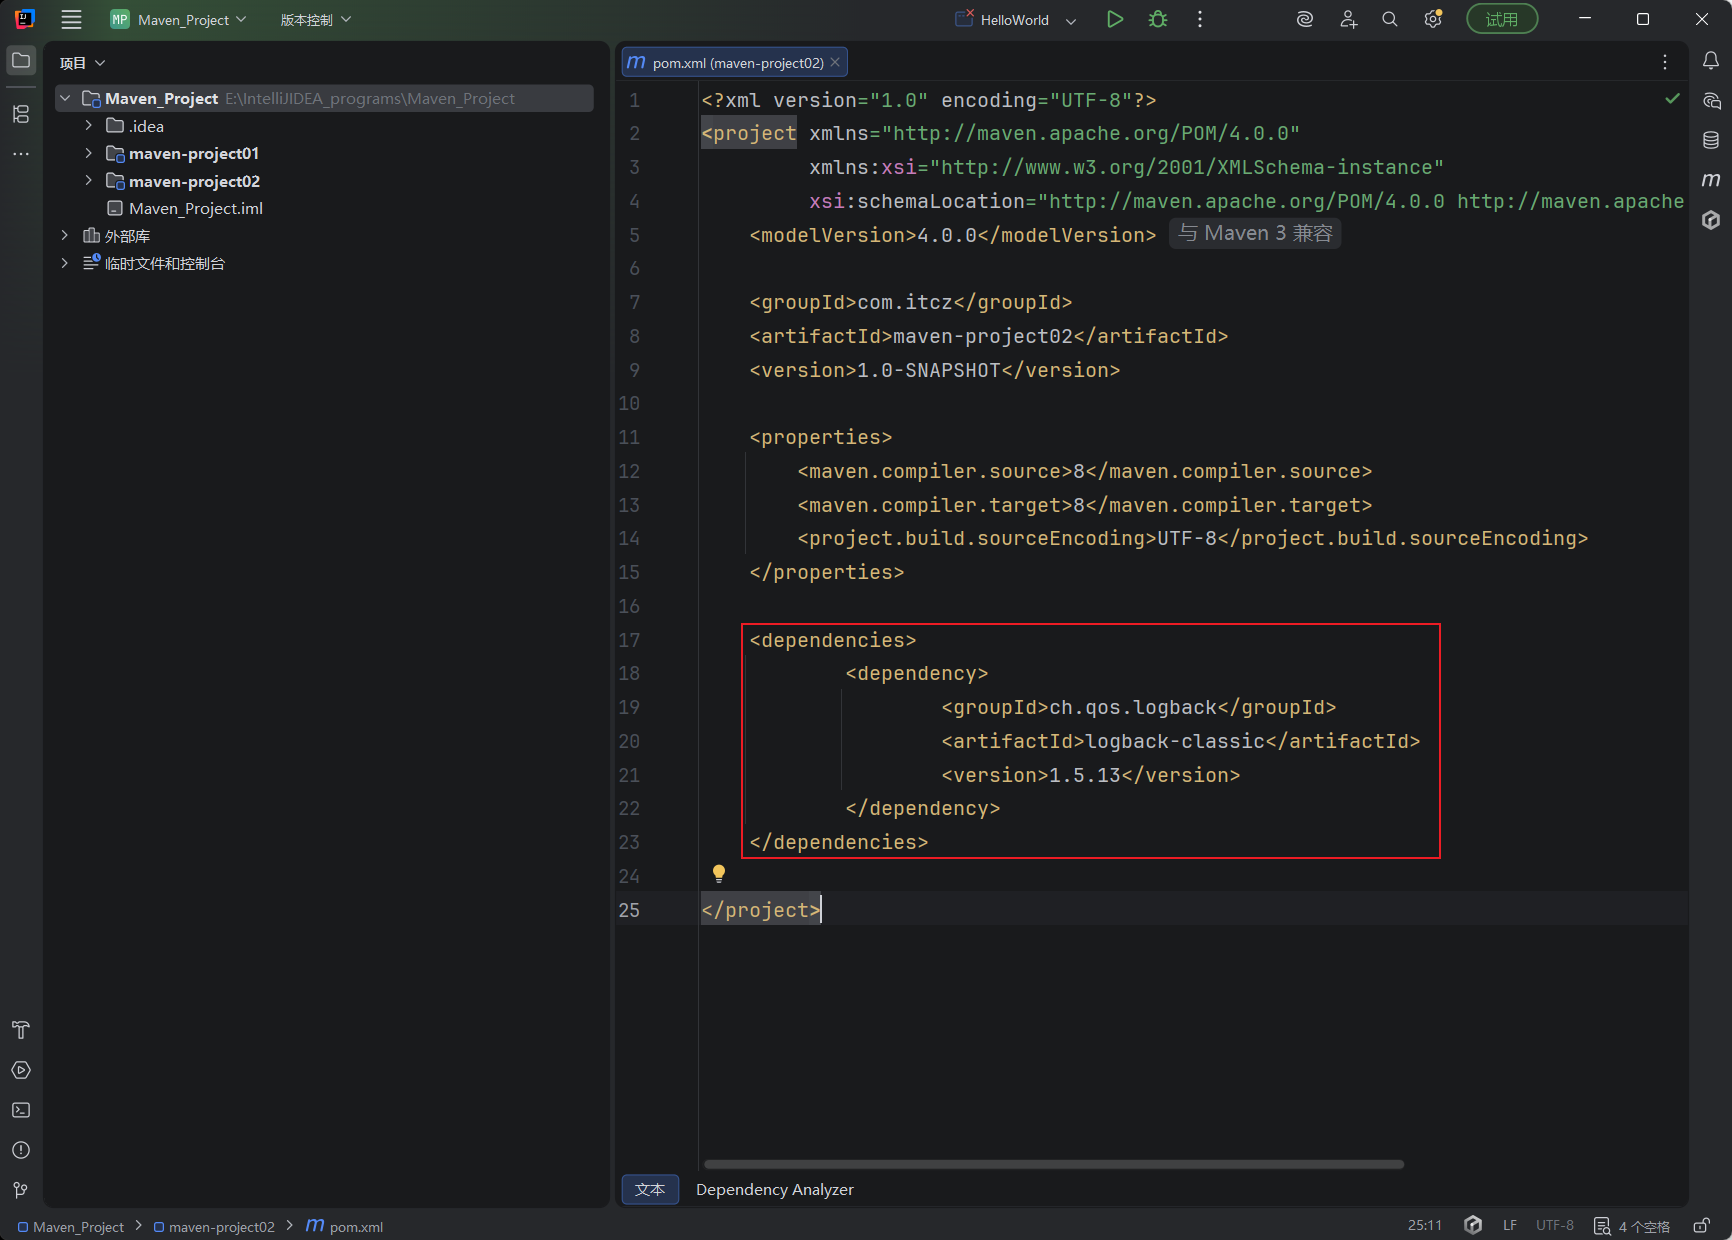
Task: Open more run actions menu
Action: pos(1200,19)
